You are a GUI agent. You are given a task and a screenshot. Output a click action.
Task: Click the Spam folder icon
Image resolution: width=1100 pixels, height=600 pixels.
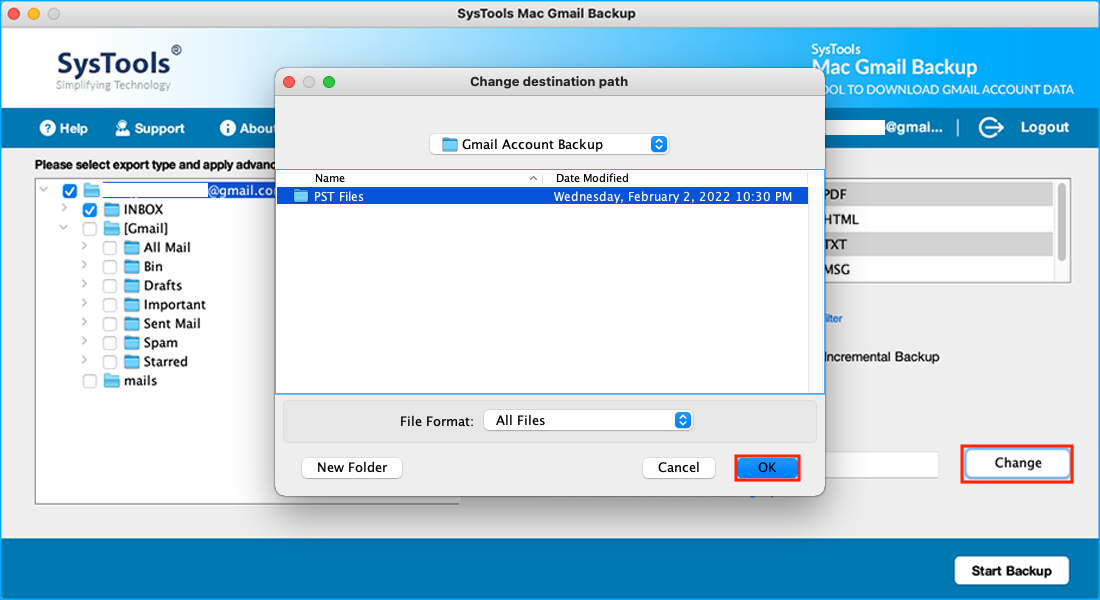(x=132, y=342)
